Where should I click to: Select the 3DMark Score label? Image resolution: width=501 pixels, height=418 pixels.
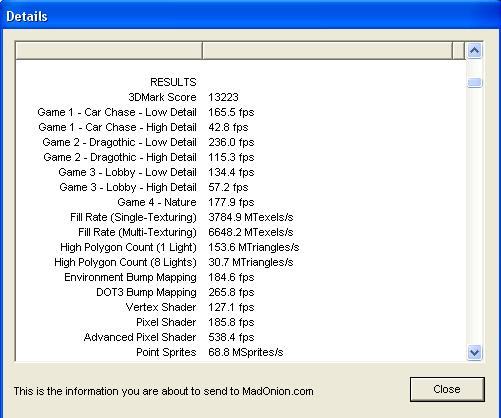coord(162,97)
